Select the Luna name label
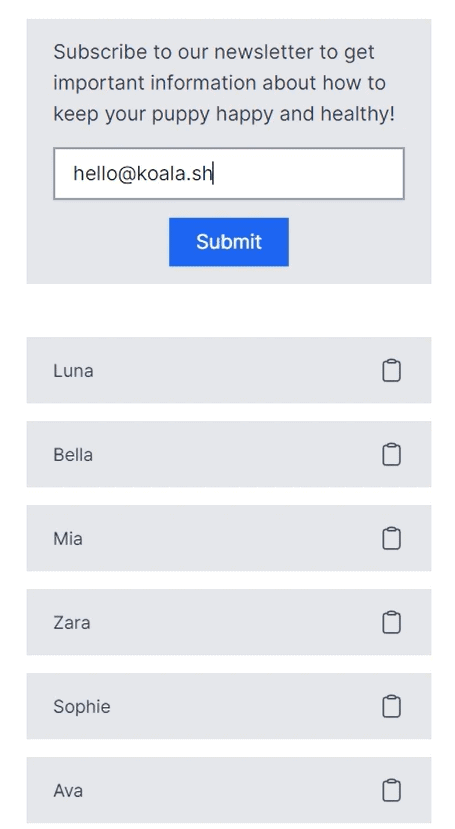Viewport: 455px width, 829px height. [73, 371]
